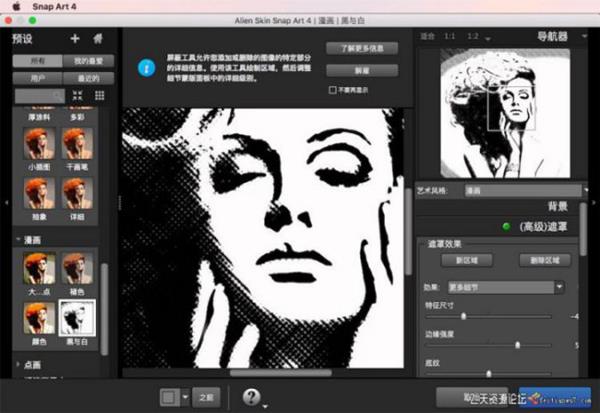
Task: Click the preview split view square icon
Action: pyautogui.click(x=169, y=396)
